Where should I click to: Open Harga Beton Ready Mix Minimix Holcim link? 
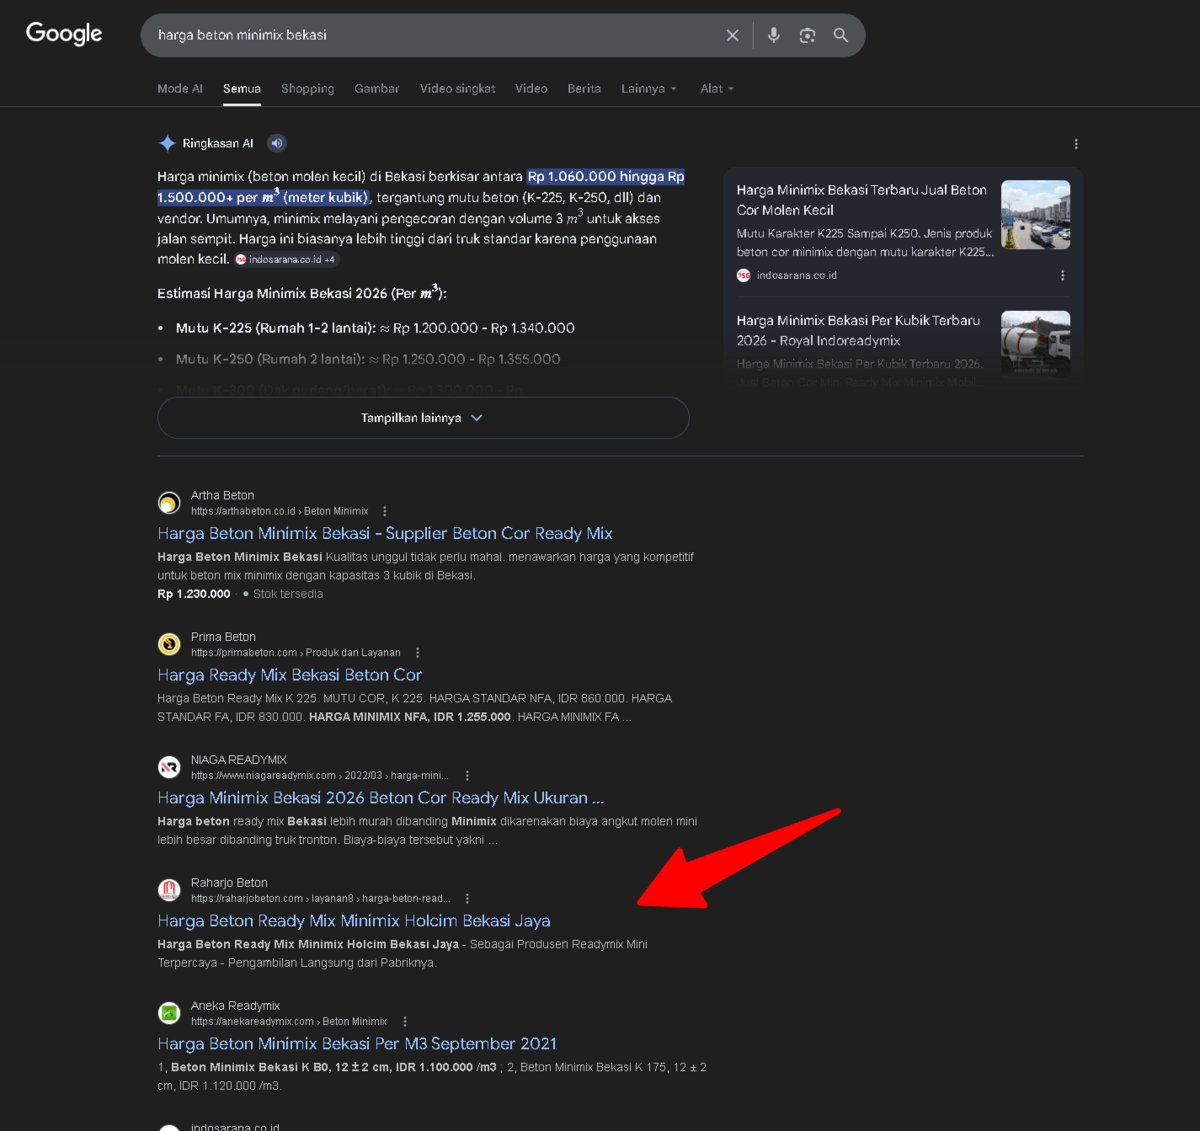pos(354,921)
